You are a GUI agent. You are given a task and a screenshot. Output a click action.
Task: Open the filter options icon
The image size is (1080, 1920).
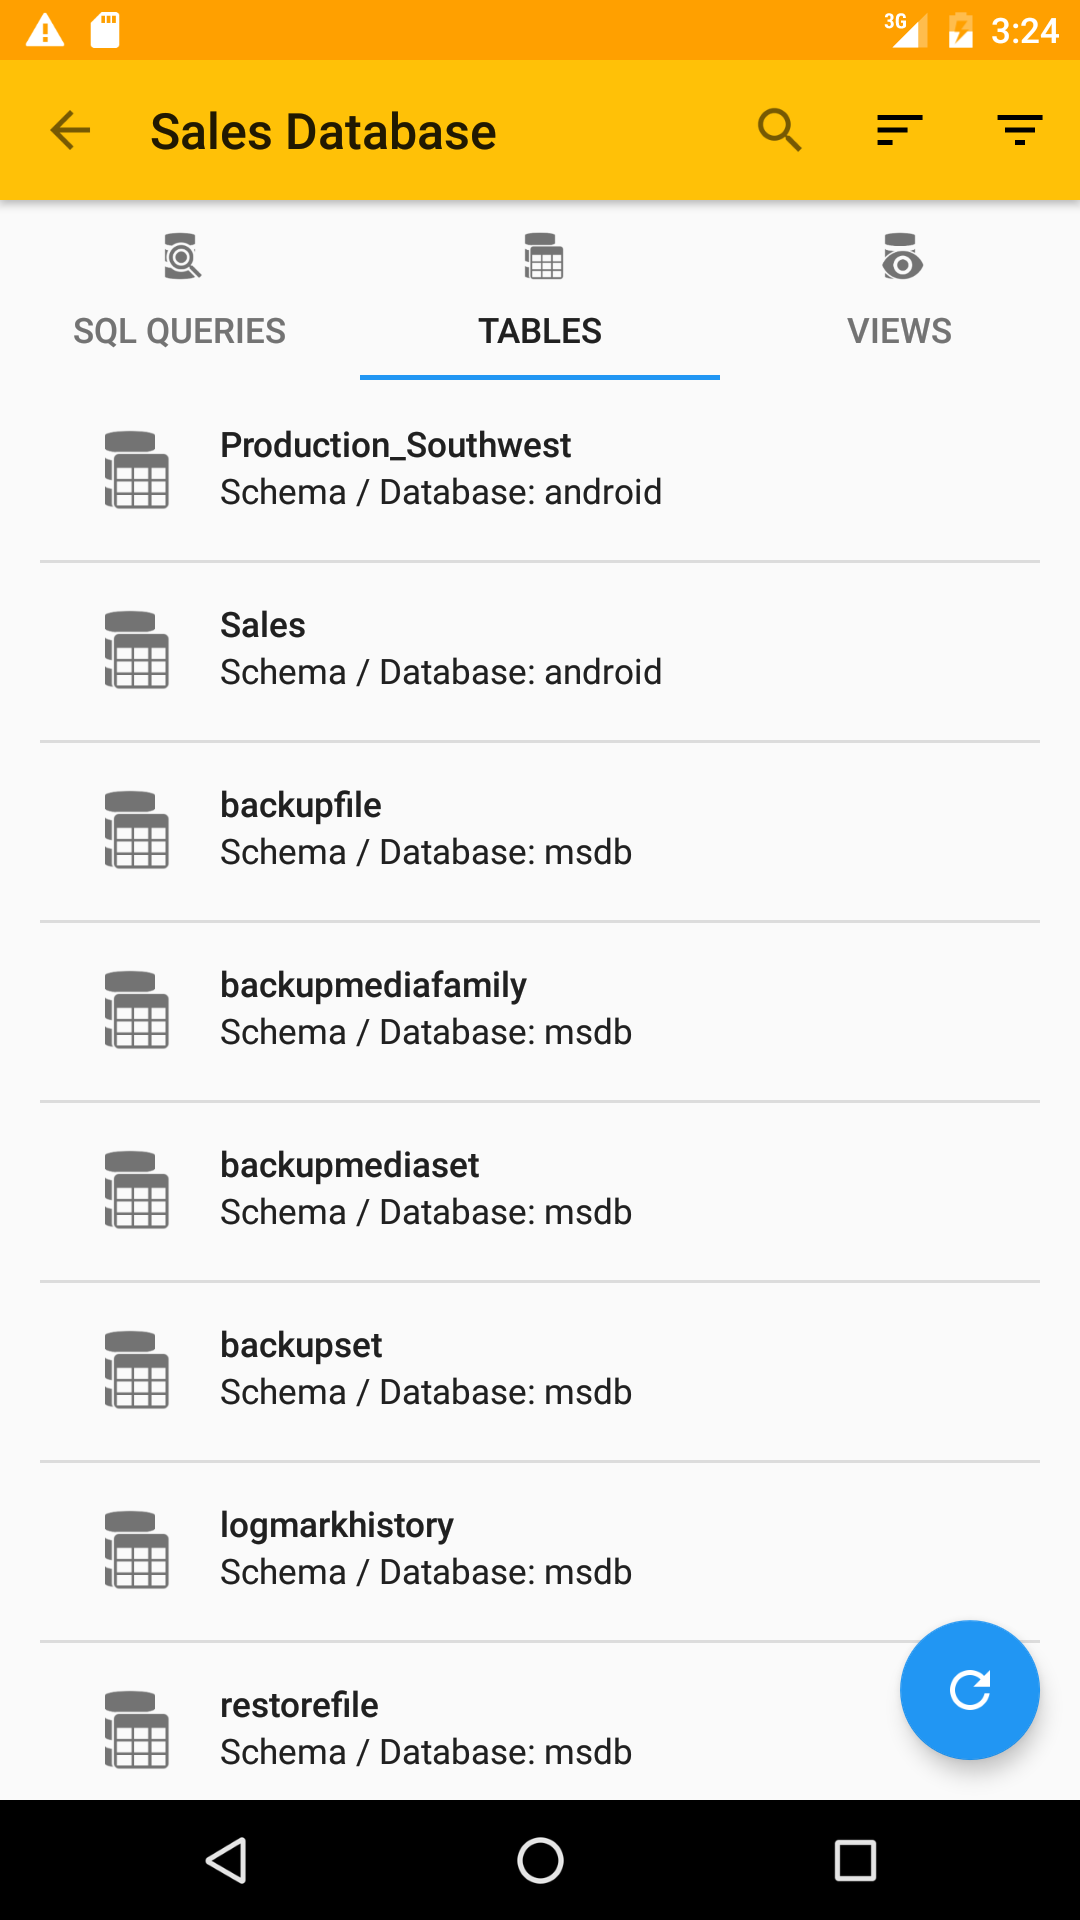(x=1019, y=131)
